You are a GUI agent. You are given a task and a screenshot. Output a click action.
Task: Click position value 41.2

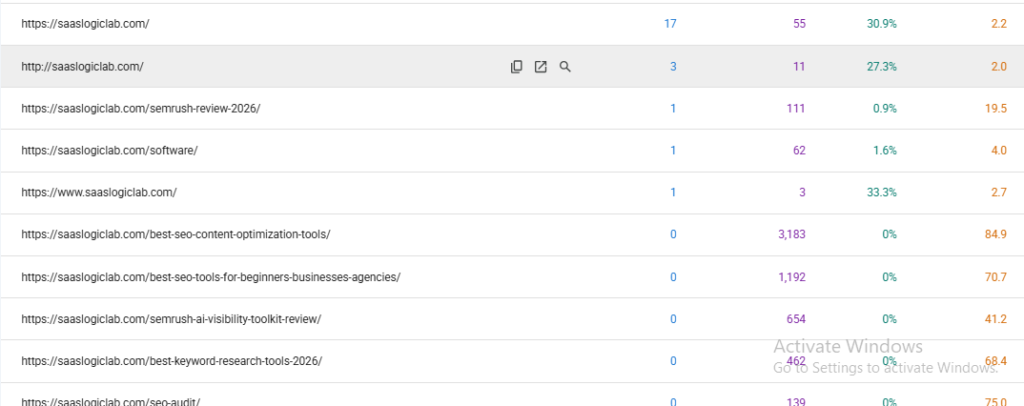pos(996,319)
